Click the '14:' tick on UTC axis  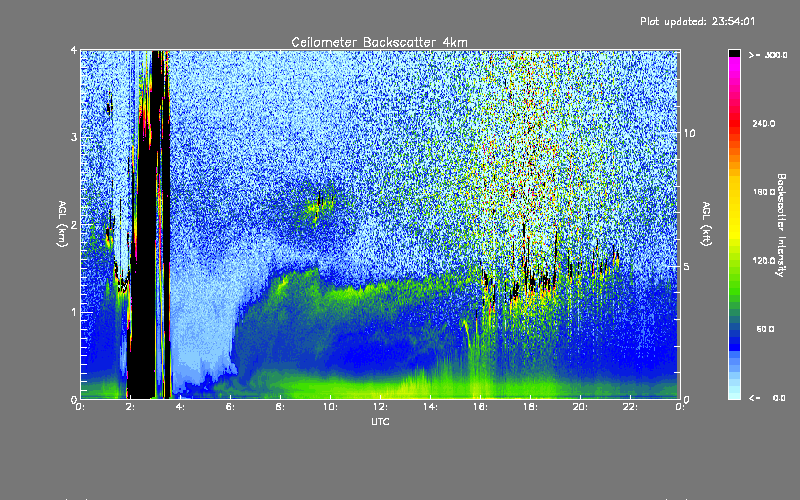[430, 407]
